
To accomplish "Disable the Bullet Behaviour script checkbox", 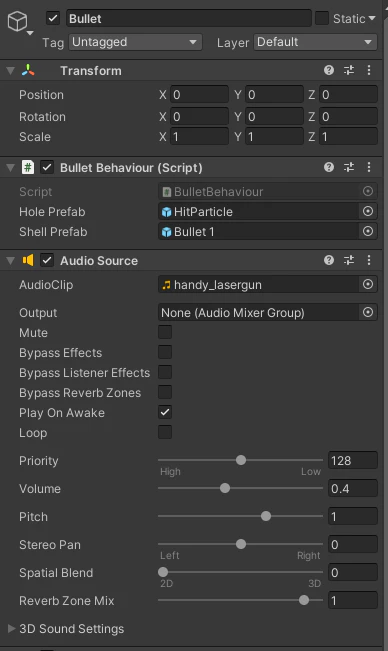I will 47,168.
